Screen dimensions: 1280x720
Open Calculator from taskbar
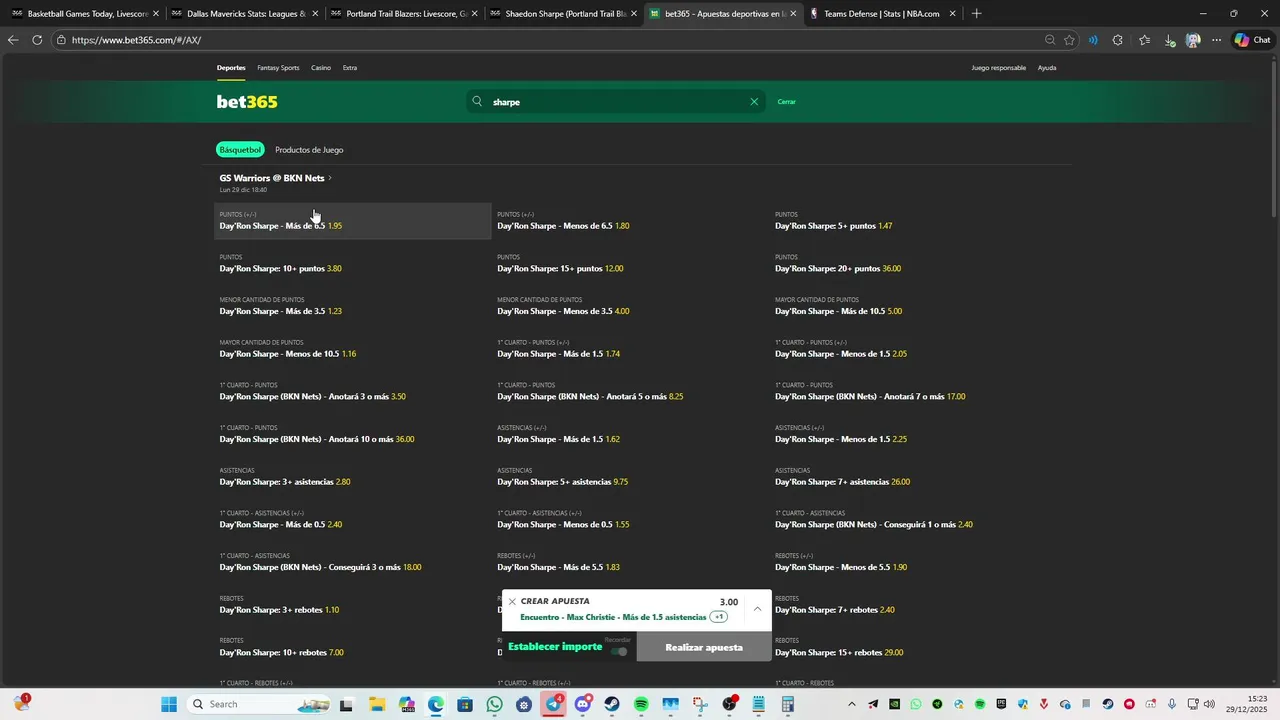tap(788, 704)
